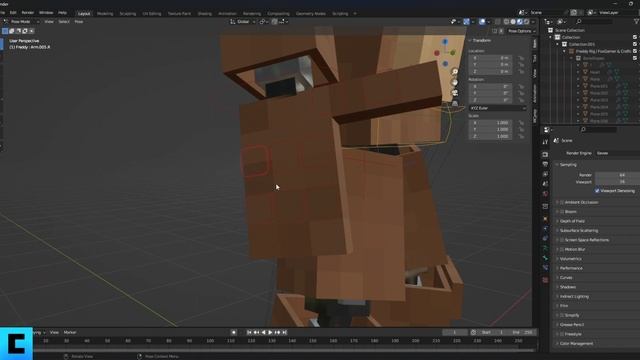Toggle auto keying record button

tap(234, 333)
